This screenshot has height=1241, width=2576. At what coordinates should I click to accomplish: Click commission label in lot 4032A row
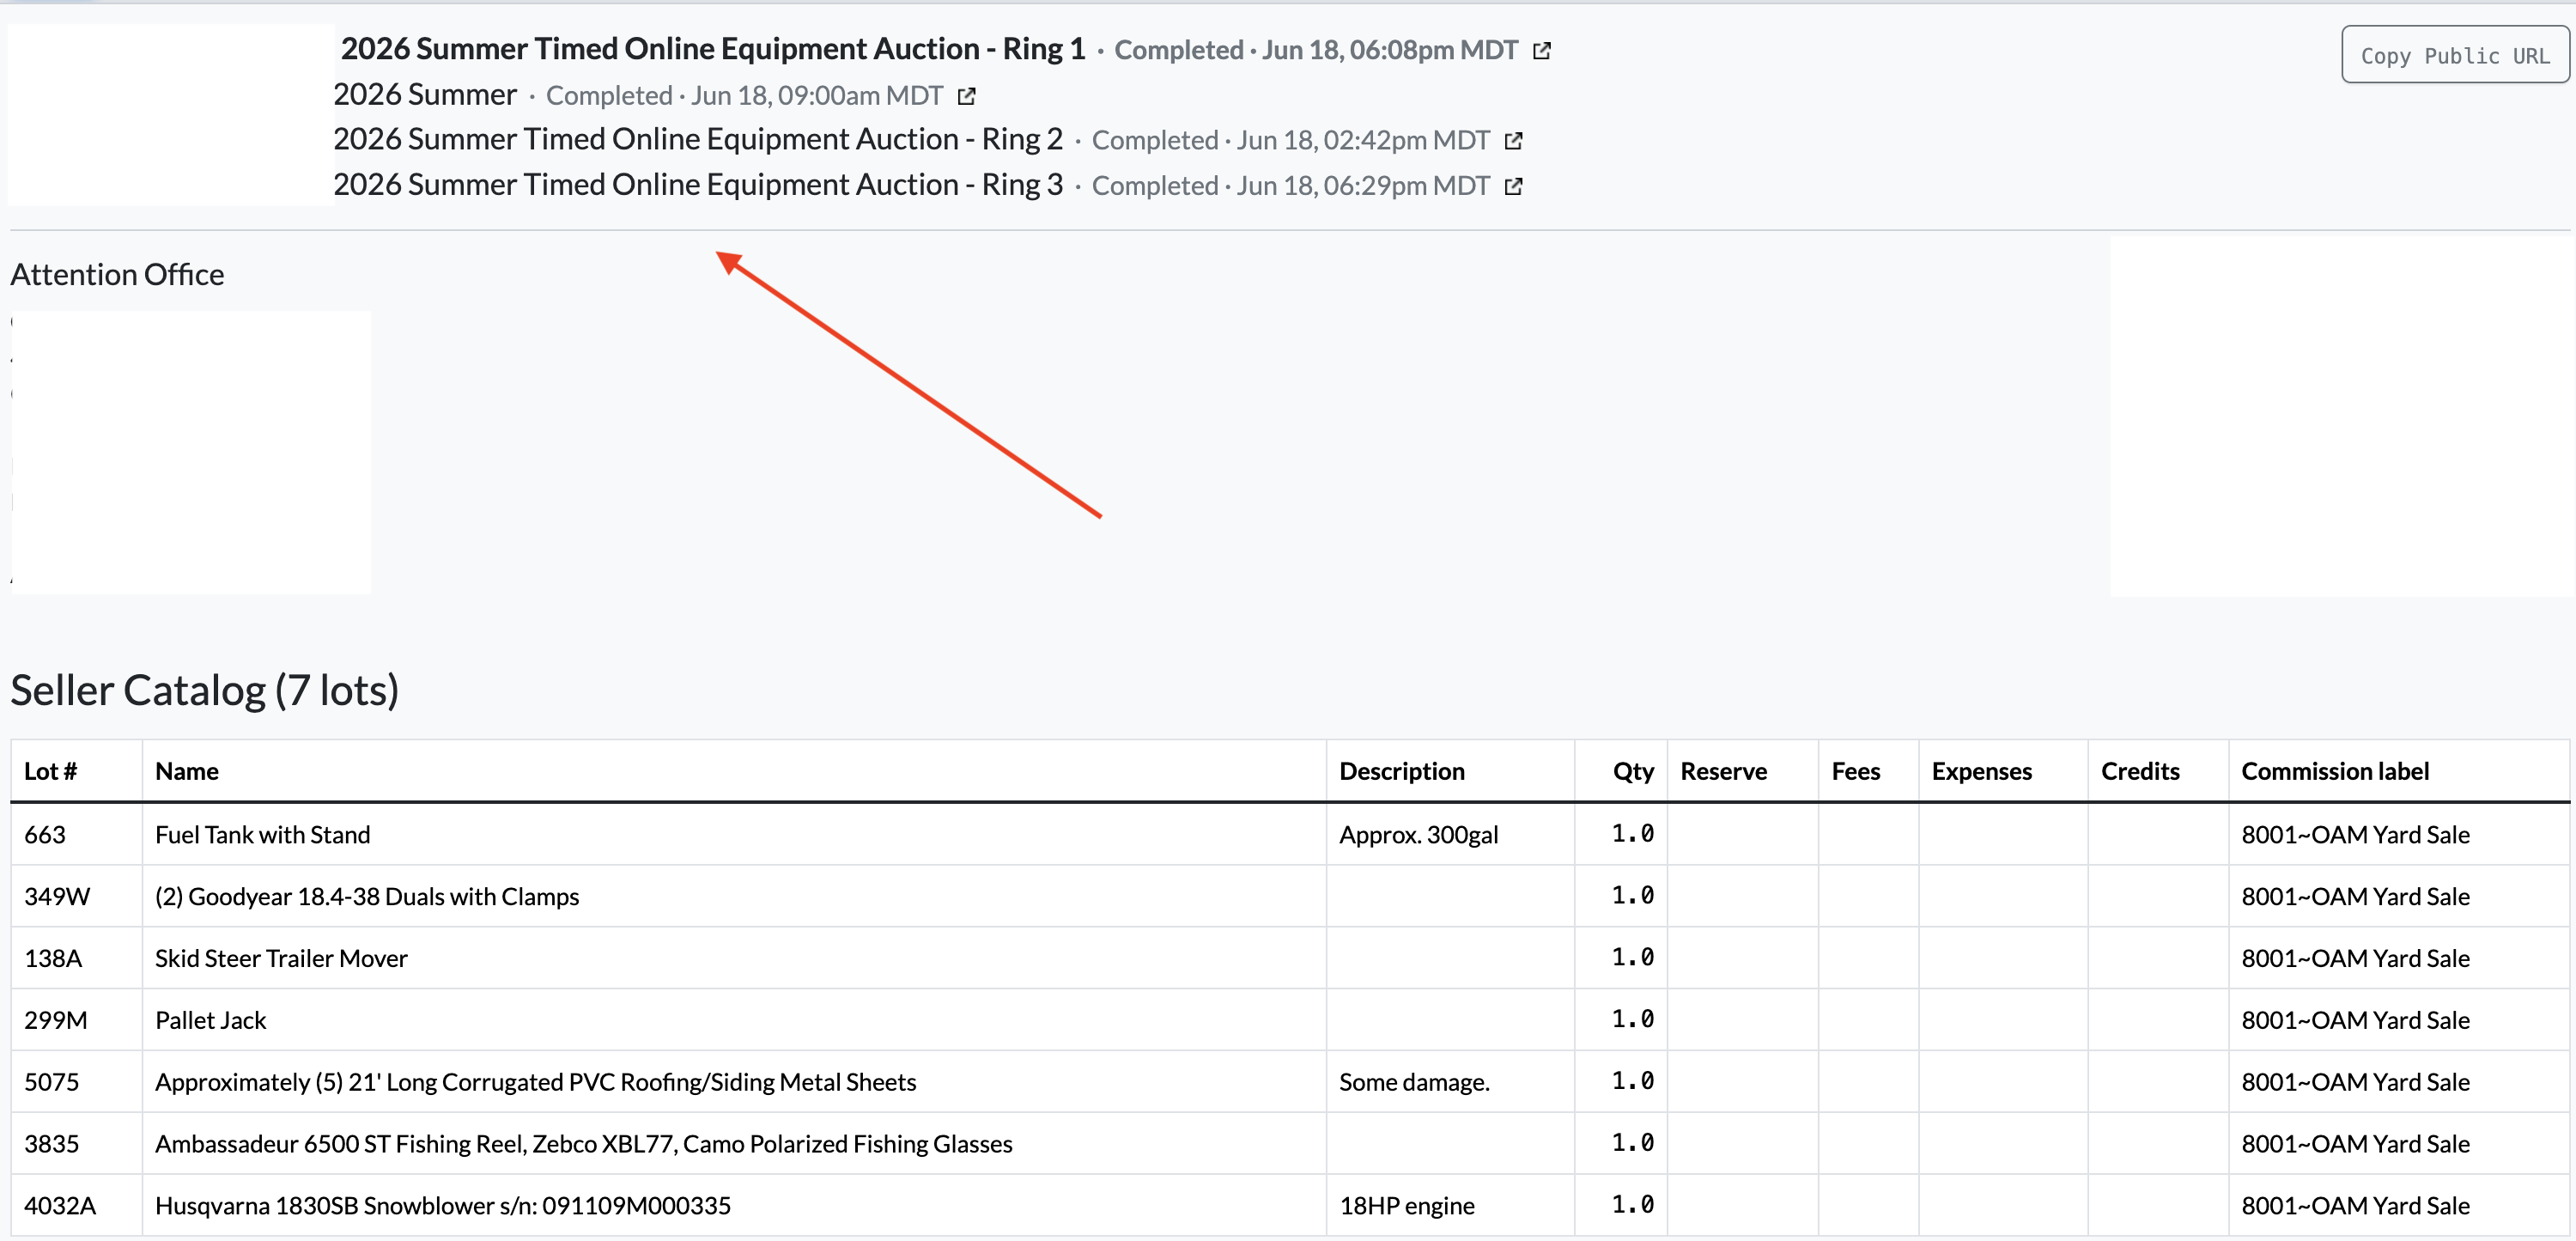pyautogui.click(x=2355, y=1207)
